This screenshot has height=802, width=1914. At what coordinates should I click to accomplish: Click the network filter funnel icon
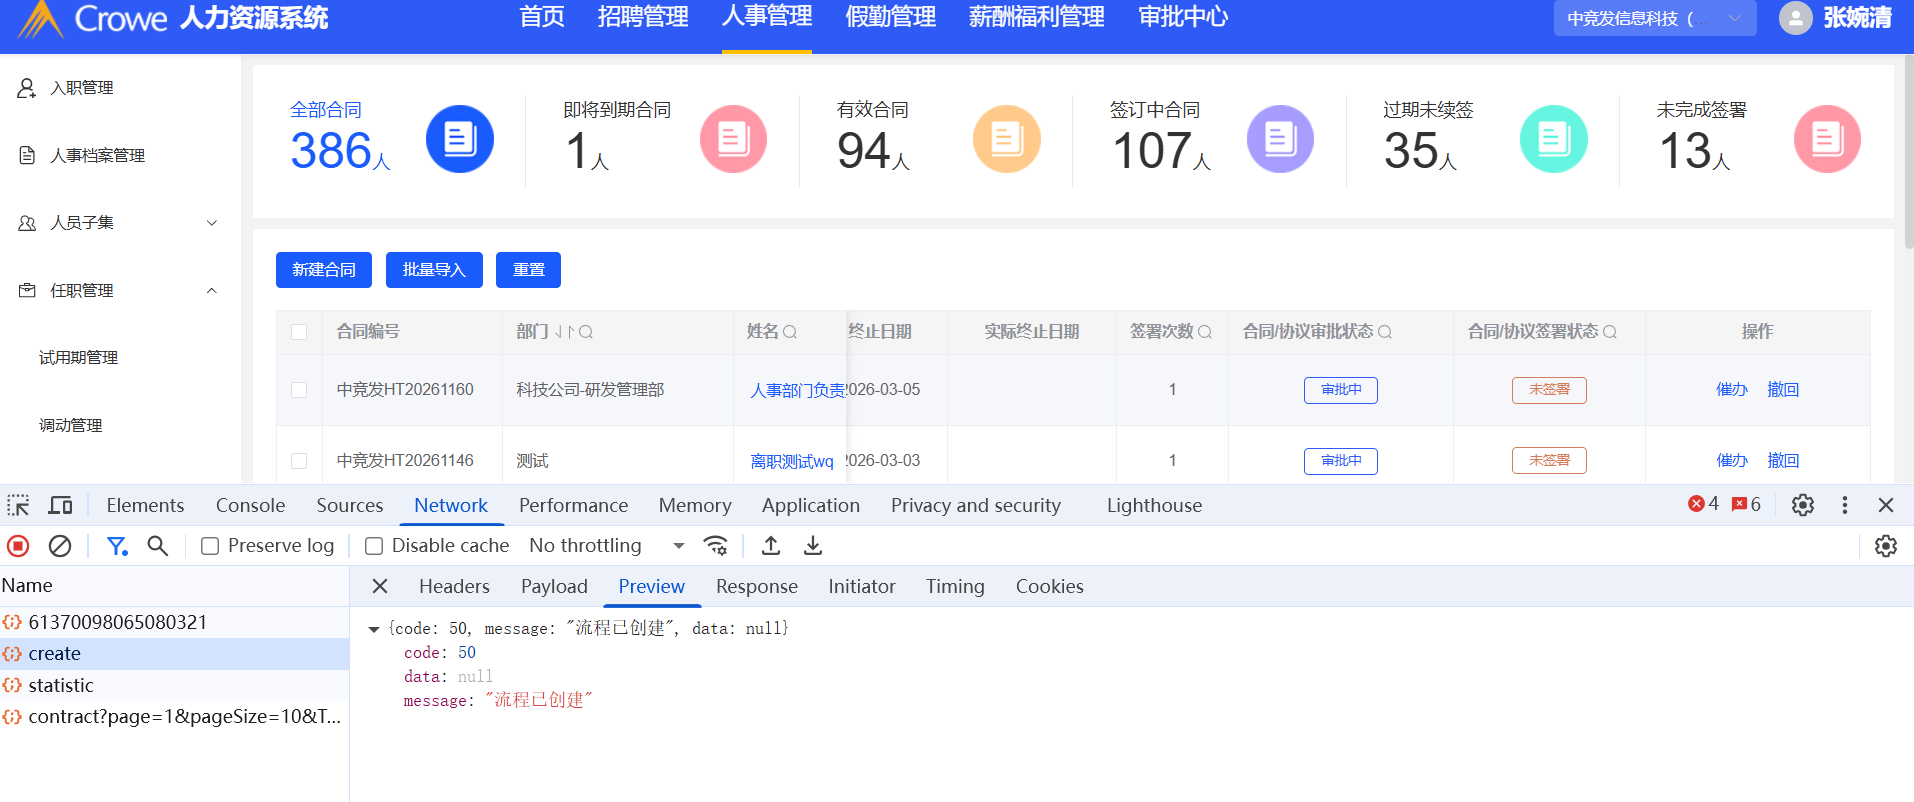[x=117, y=546]
